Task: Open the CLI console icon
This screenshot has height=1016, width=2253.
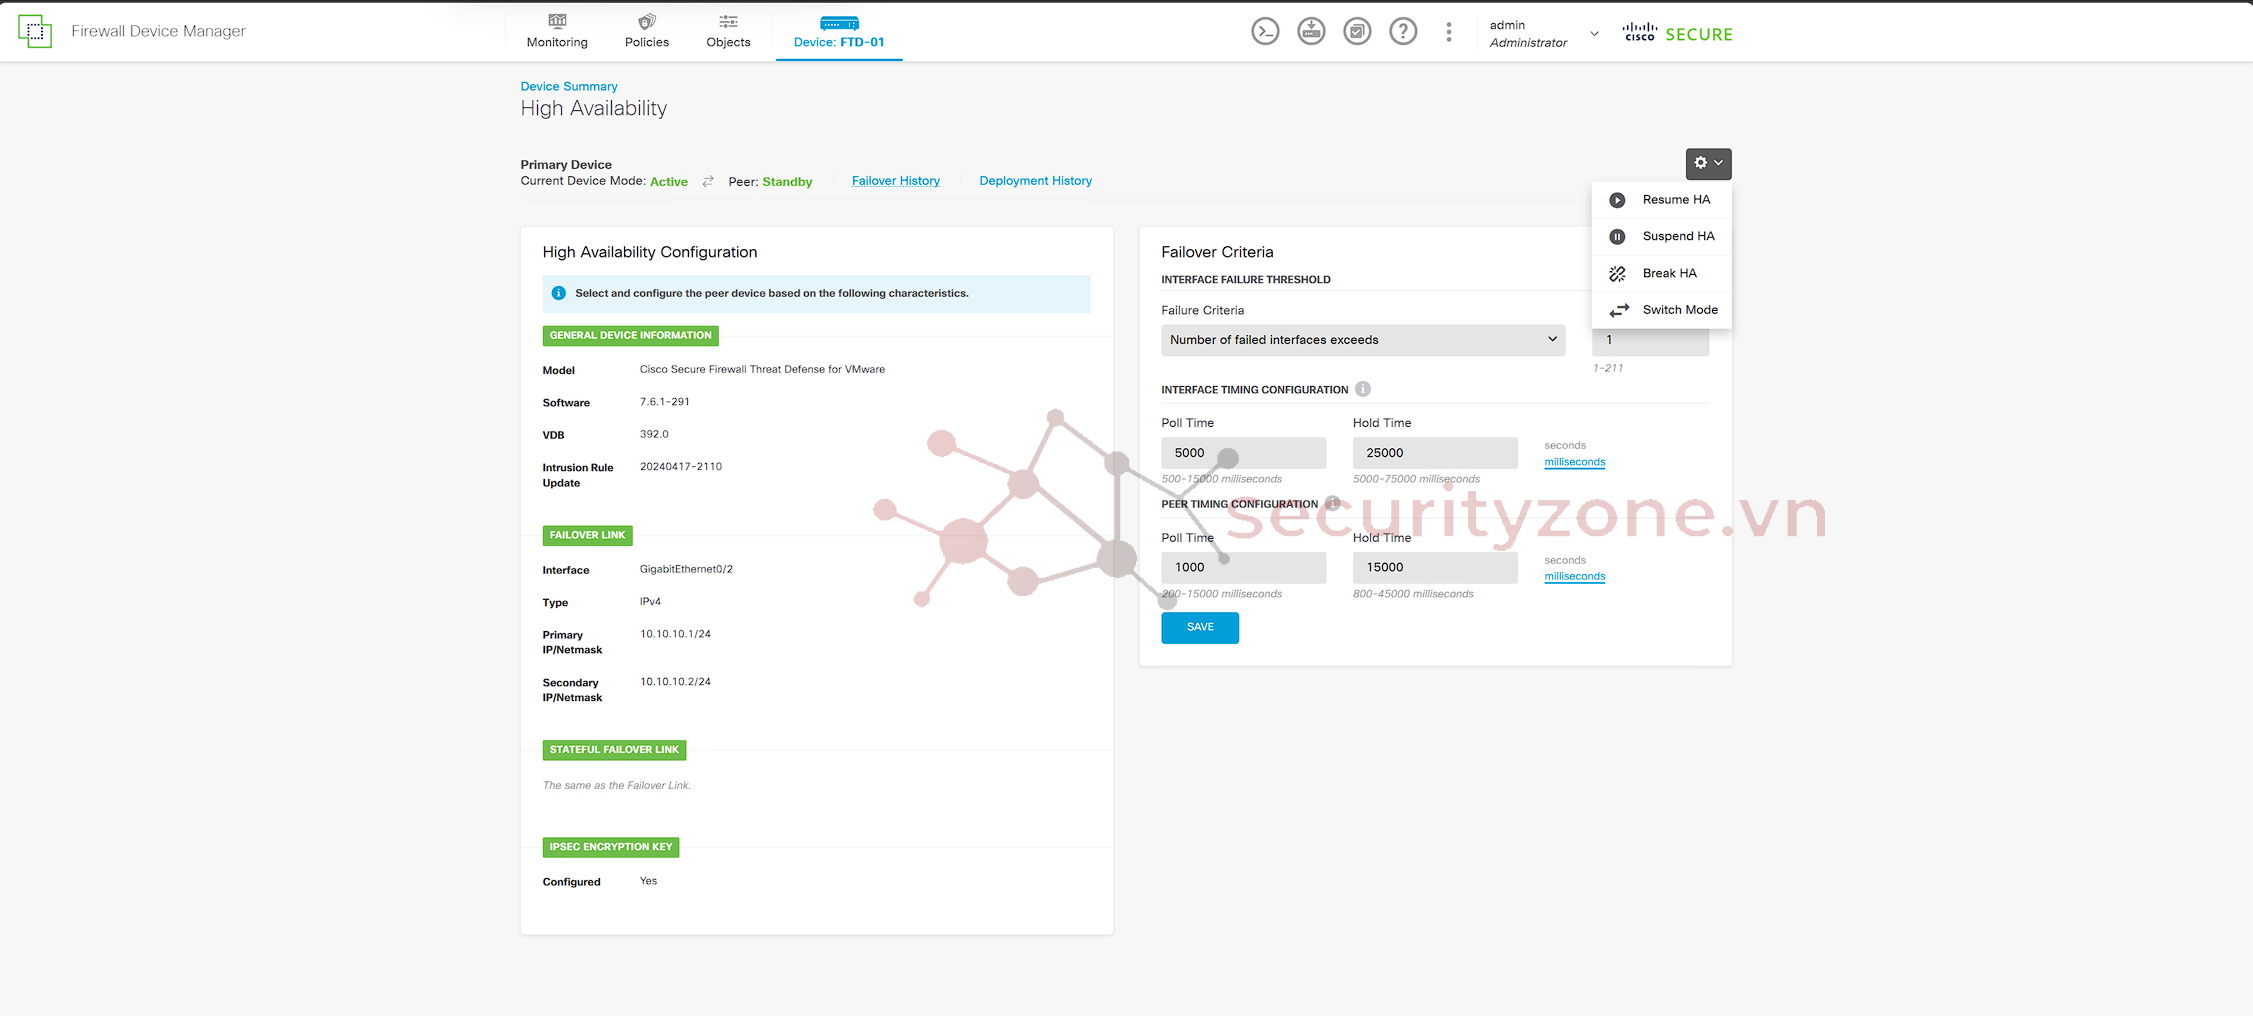Action: (1265, 32)
